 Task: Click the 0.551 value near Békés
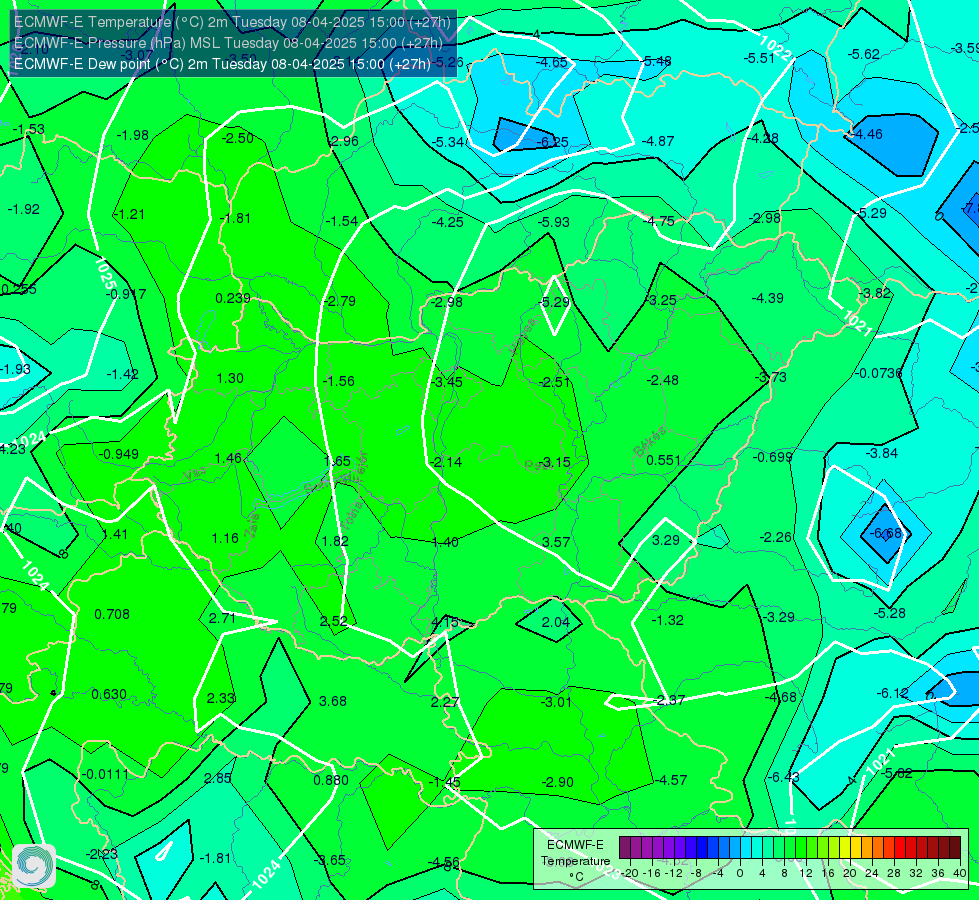(x=664, y=460)
